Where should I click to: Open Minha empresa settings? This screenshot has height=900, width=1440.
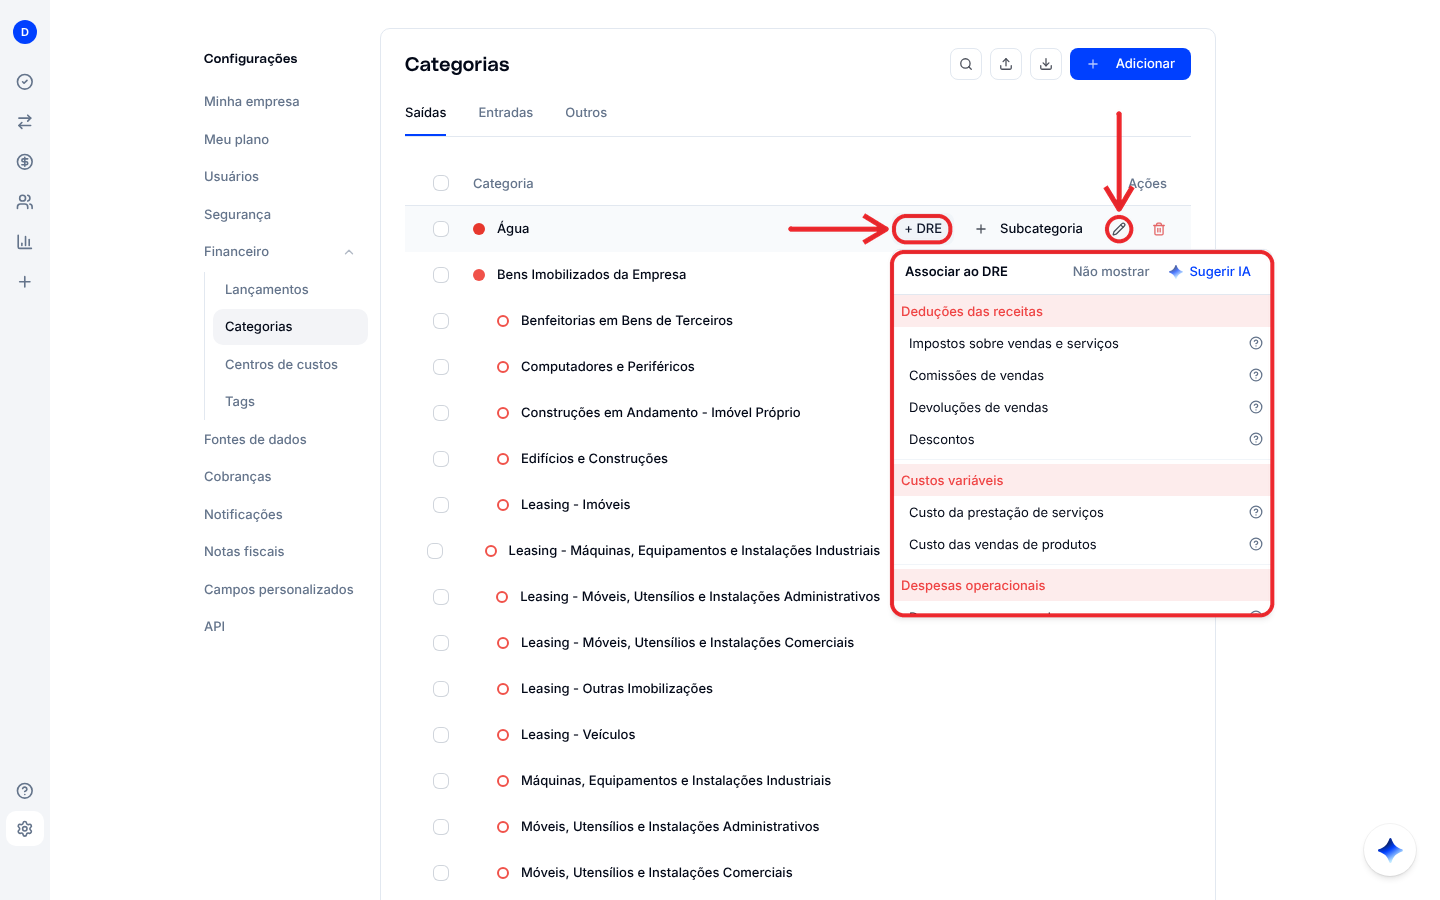coord(252,102)
